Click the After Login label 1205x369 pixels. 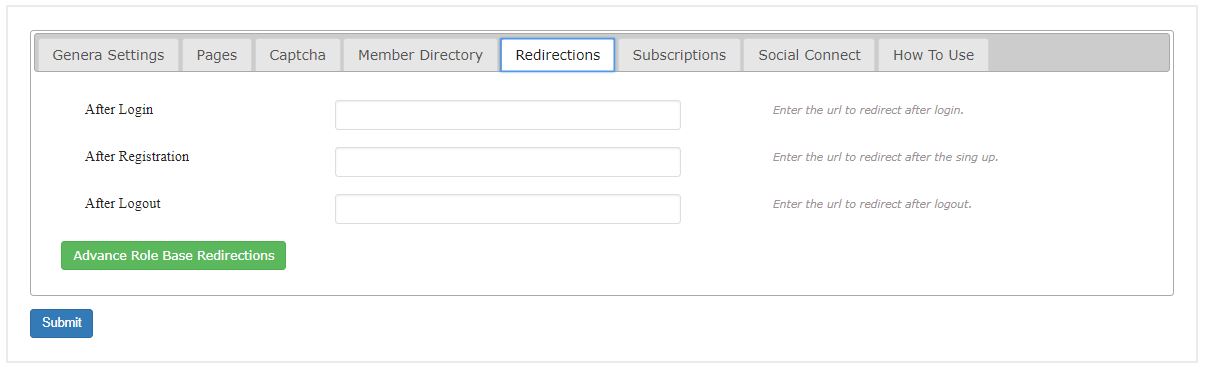119,110
